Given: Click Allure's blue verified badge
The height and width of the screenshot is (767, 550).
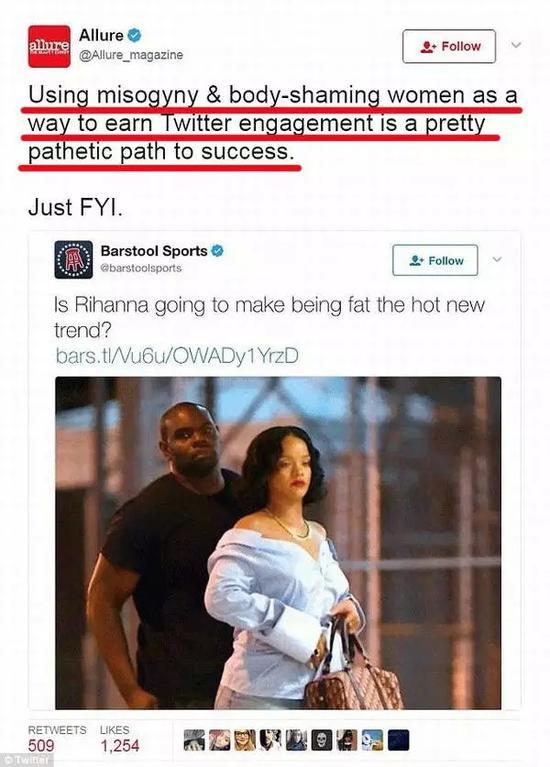Looking at the screenshot, I should pyautogui.click(x=135, y=35).
